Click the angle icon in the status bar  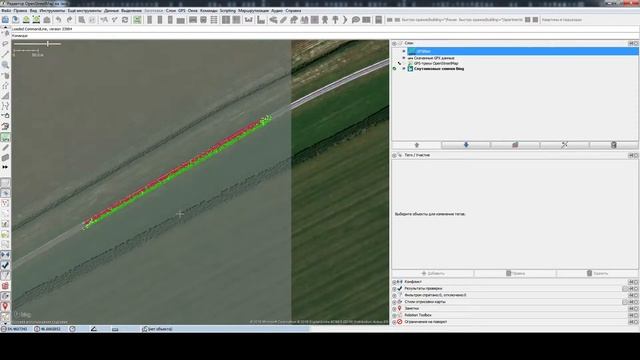(x=93, y=329)
